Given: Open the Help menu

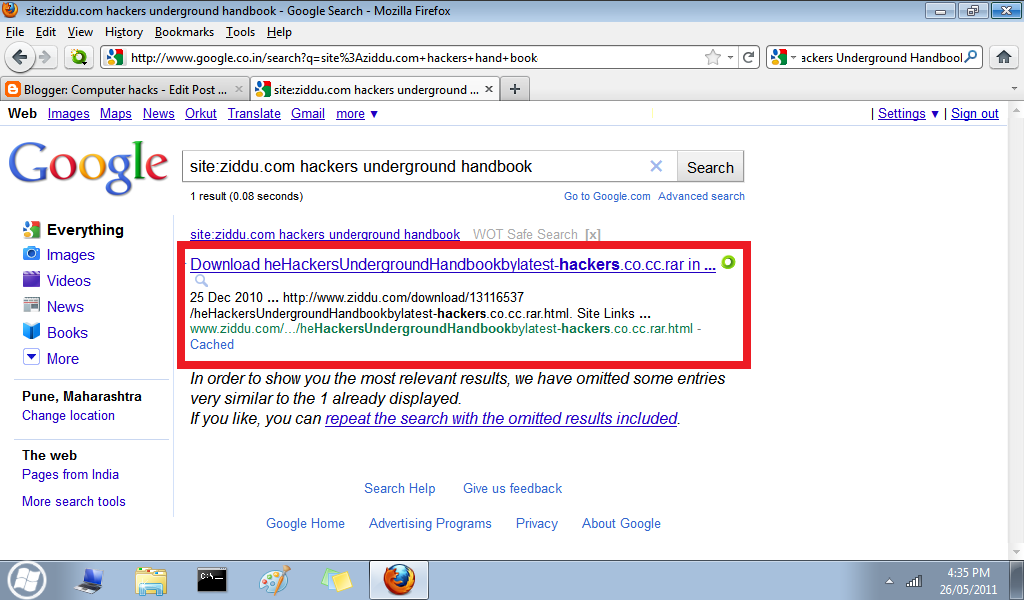Looking at the screenshot, I should coord(279,32).
